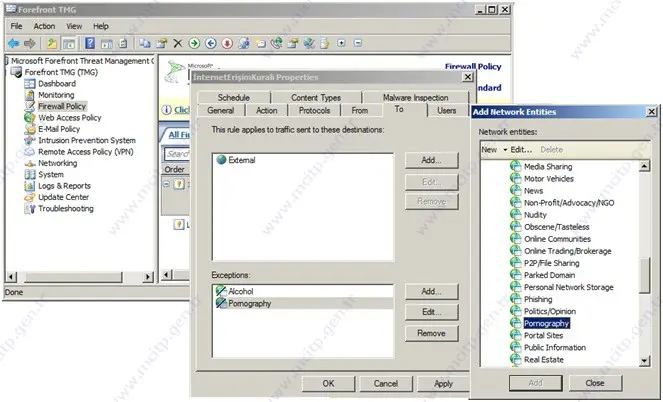Switch to the Schedule tab
The width and height of the screenshot is (663, 402).
233,98
